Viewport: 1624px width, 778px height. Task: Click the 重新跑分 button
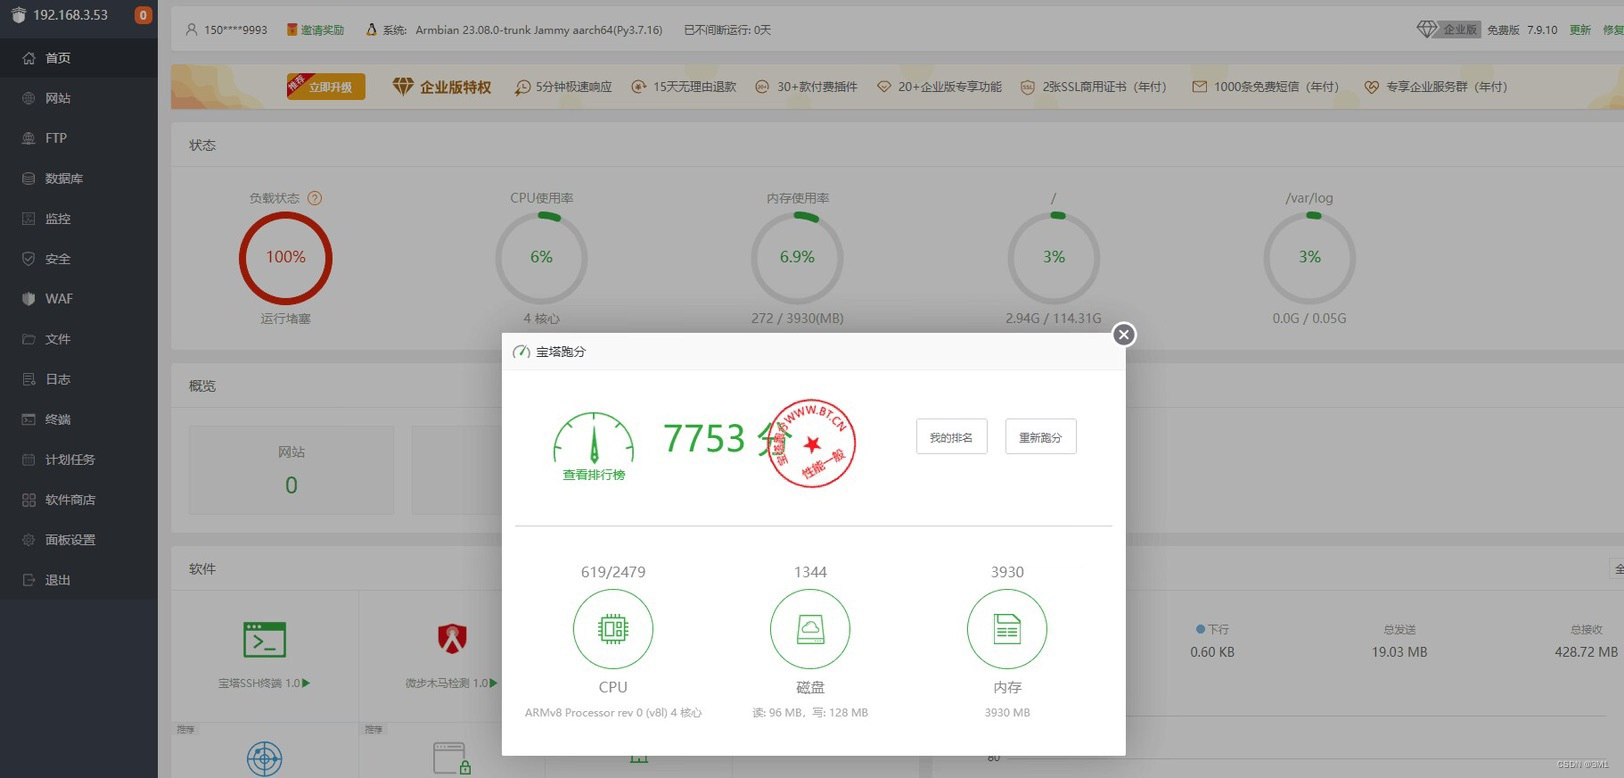click(x=1040, y=437)
